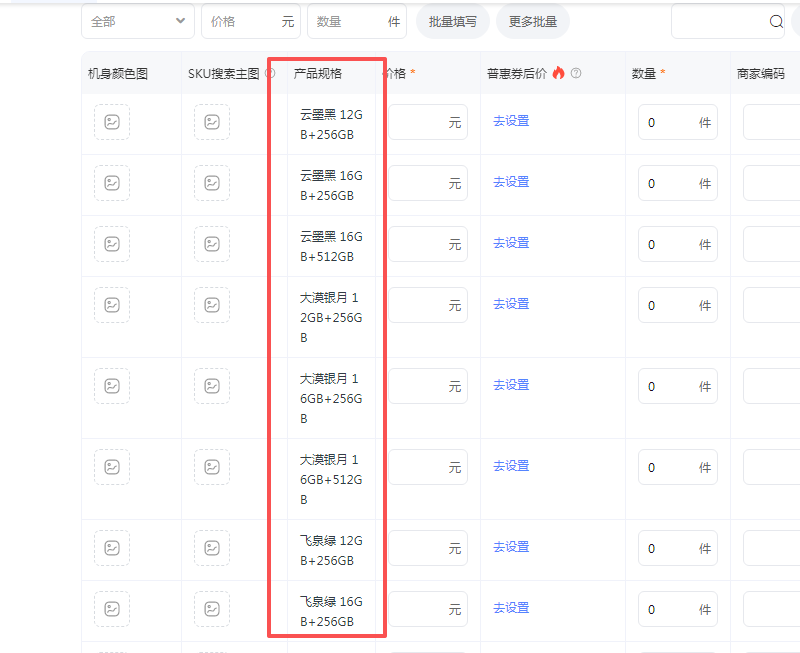Click 去设置 link for 大漠银月 16GB+256GB
The height and width of the screenshot is (653, 800).
(511, 385)
